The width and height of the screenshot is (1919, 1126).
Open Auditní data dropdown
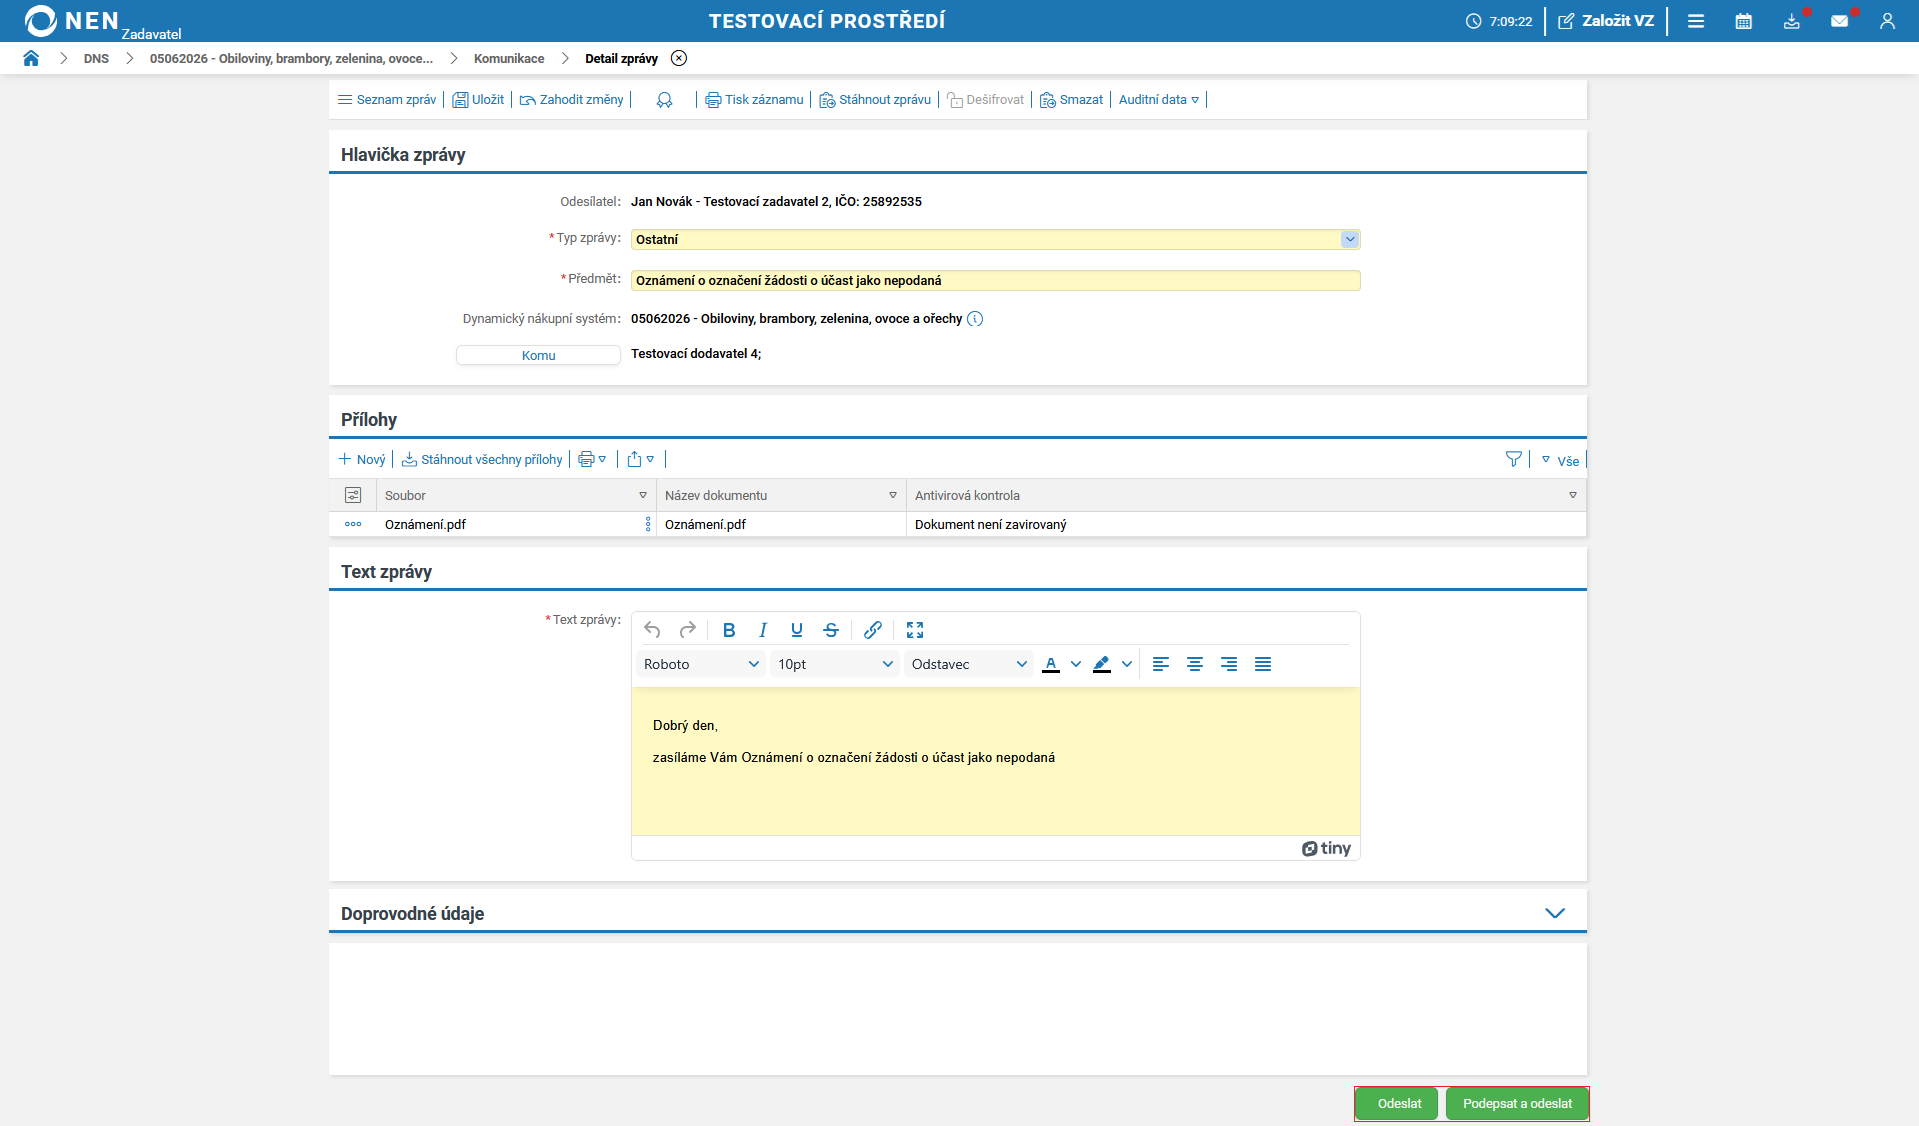pos(1159,100)
